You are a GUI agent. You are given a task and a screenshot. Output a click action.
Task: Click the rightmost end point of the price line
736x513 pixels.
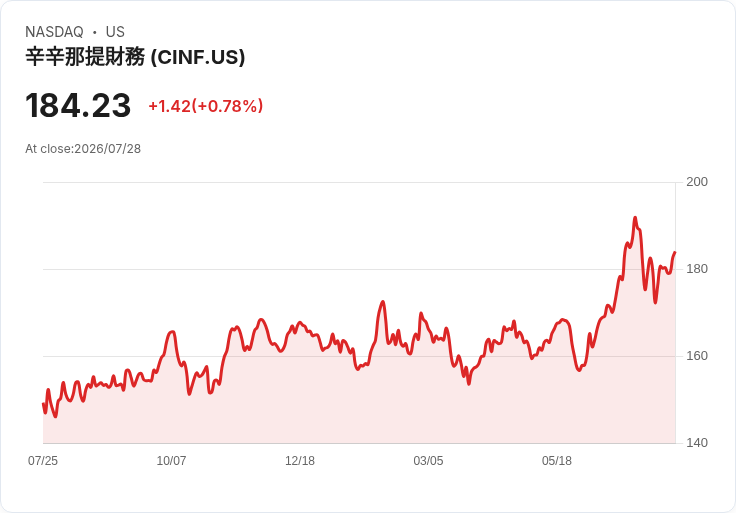point(675,253)
